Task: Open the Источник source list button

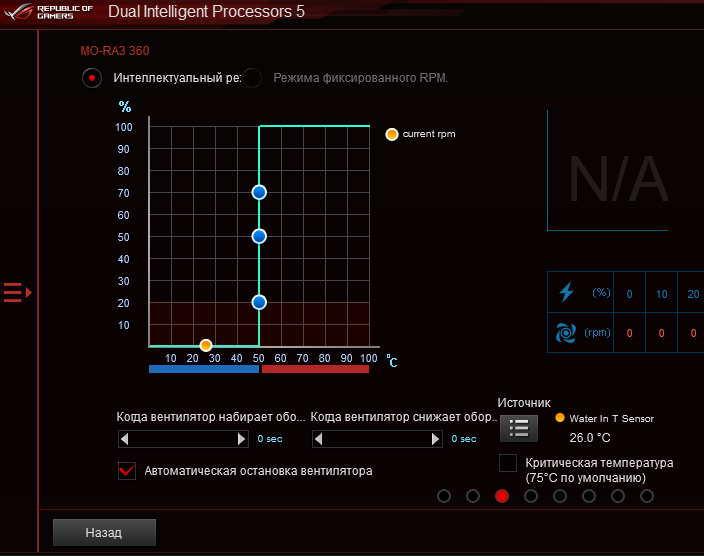Action: pyautogui.click(x=519, y=428)
